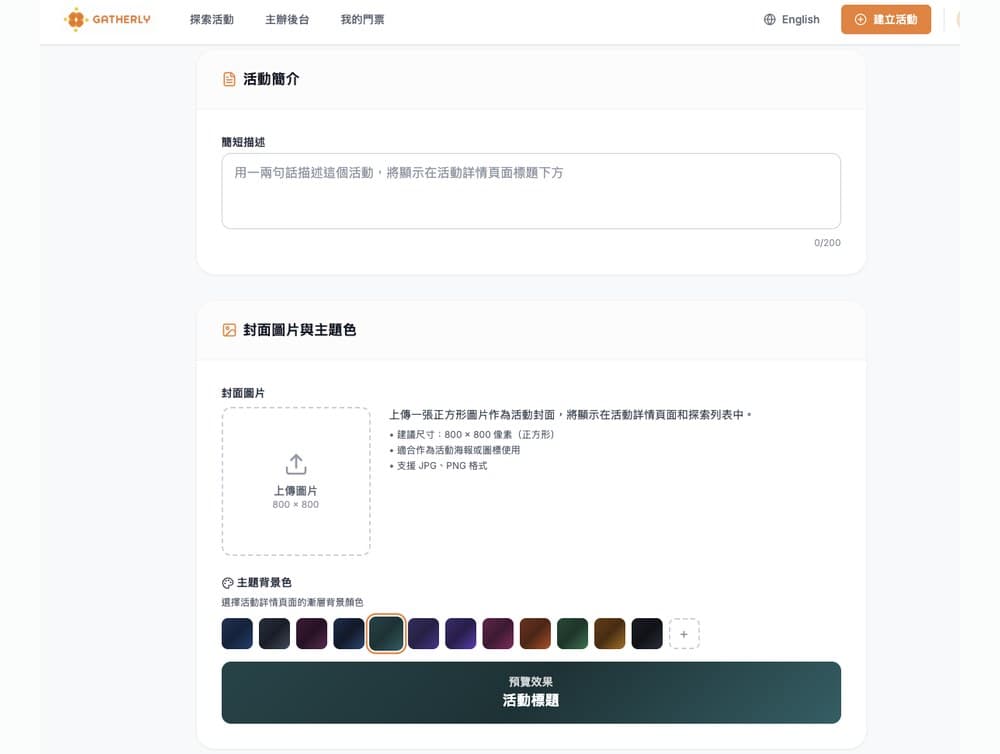Select the first navy blue swatch
Viewport: 1000px width, 754px height.
[237, 633]
